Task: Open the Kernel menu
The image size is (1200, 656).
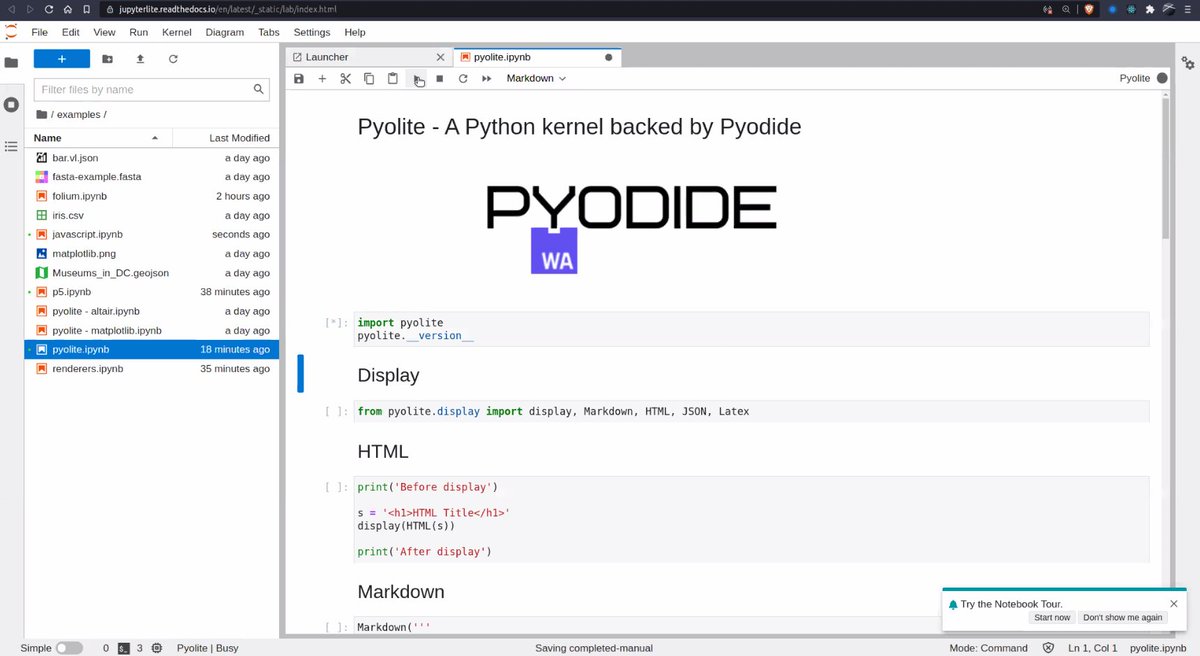Action: click(177, 32)
